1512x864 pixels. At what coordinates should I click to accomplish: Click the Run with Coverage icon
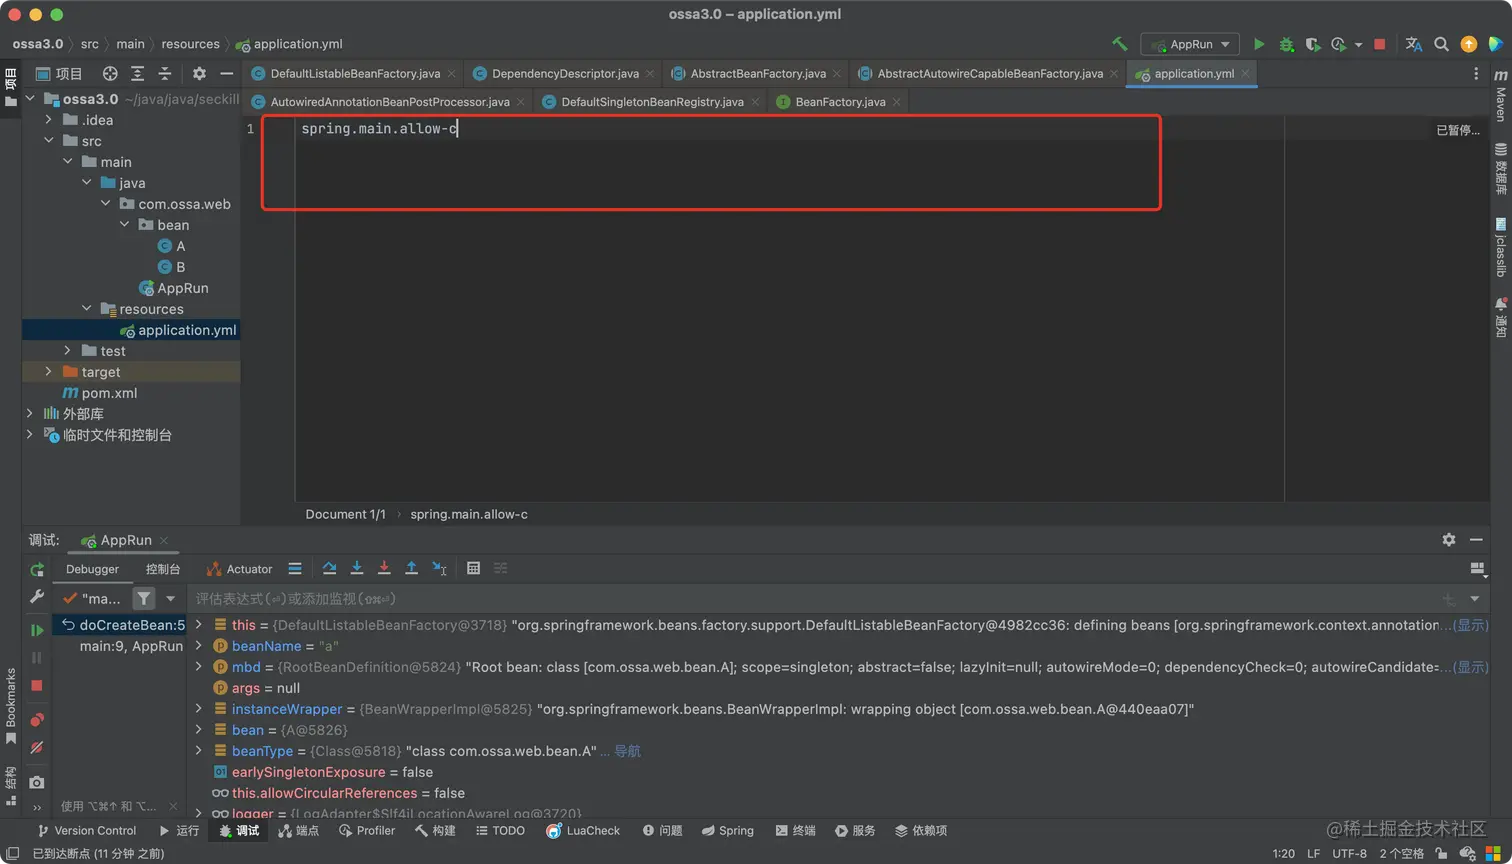(1313, 44)
